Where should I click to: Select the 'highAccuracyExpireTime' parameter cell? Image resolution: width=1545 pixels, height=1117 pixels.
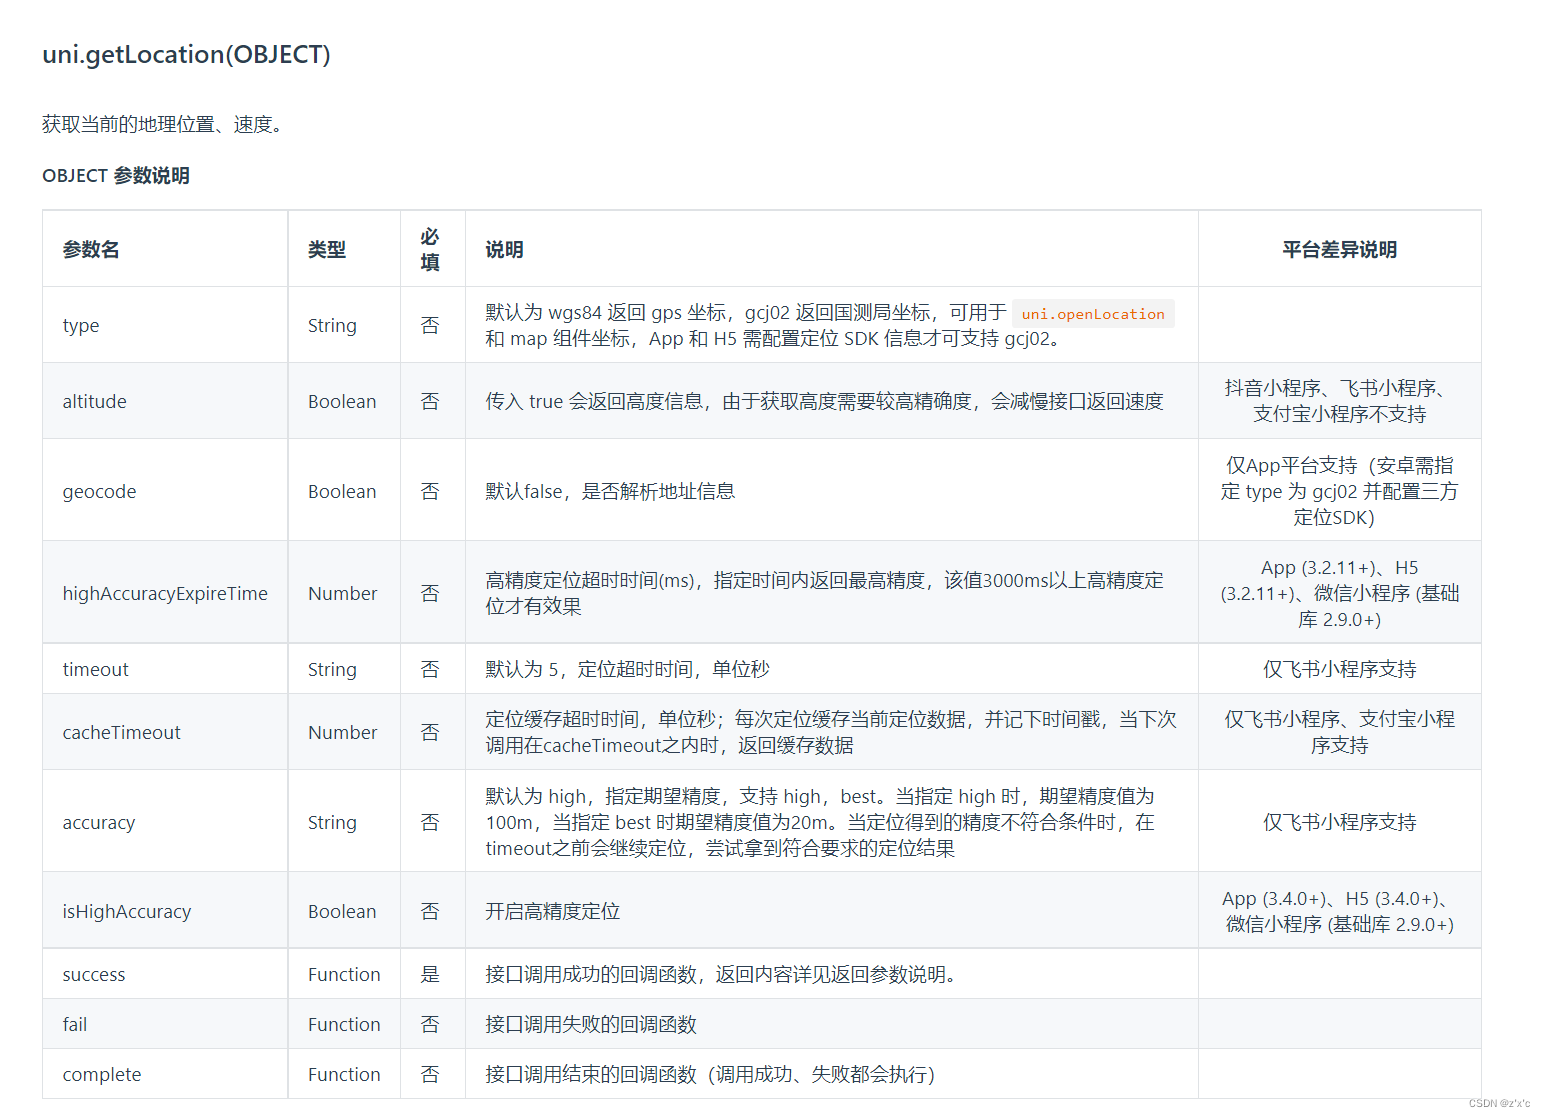[165, 593]
